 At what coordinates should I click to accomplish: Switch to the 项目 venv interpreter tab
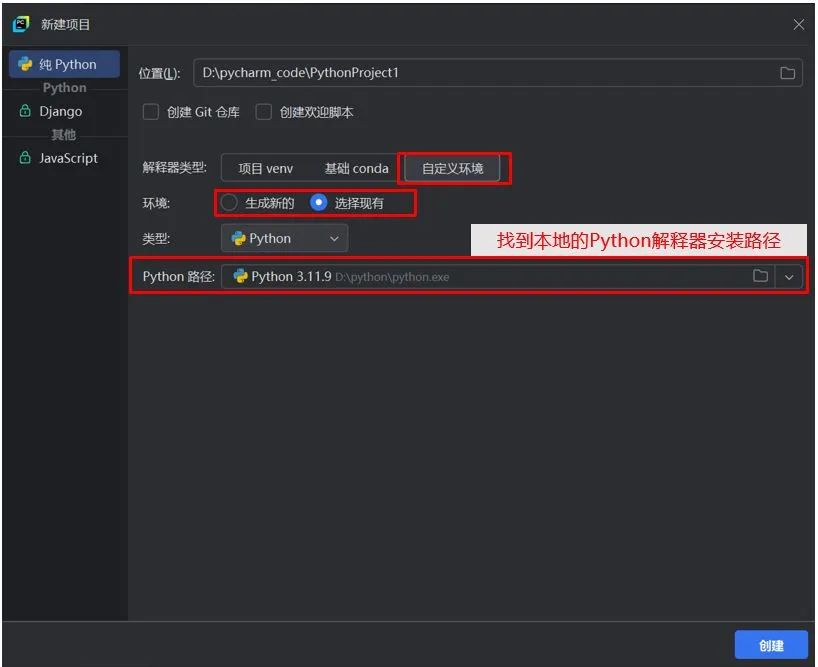coord(266,168)
